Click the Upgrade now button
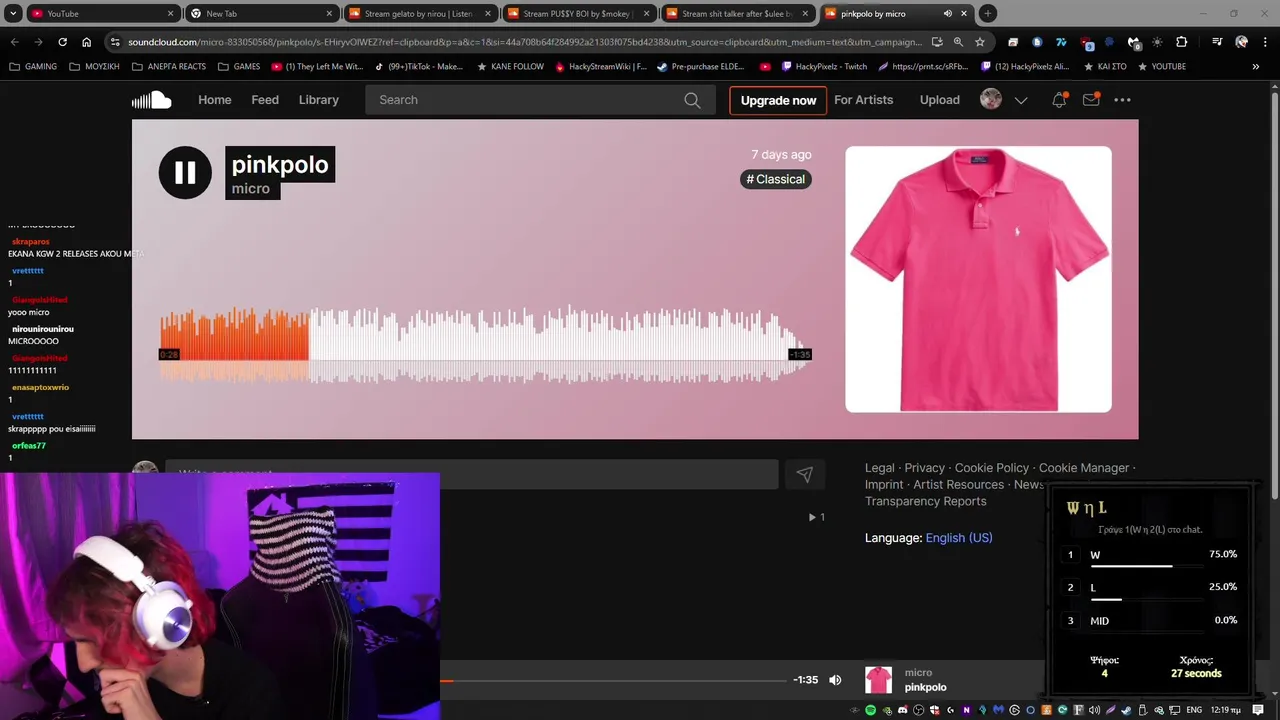The image size is (1280, 720). (x=778, y=100)
